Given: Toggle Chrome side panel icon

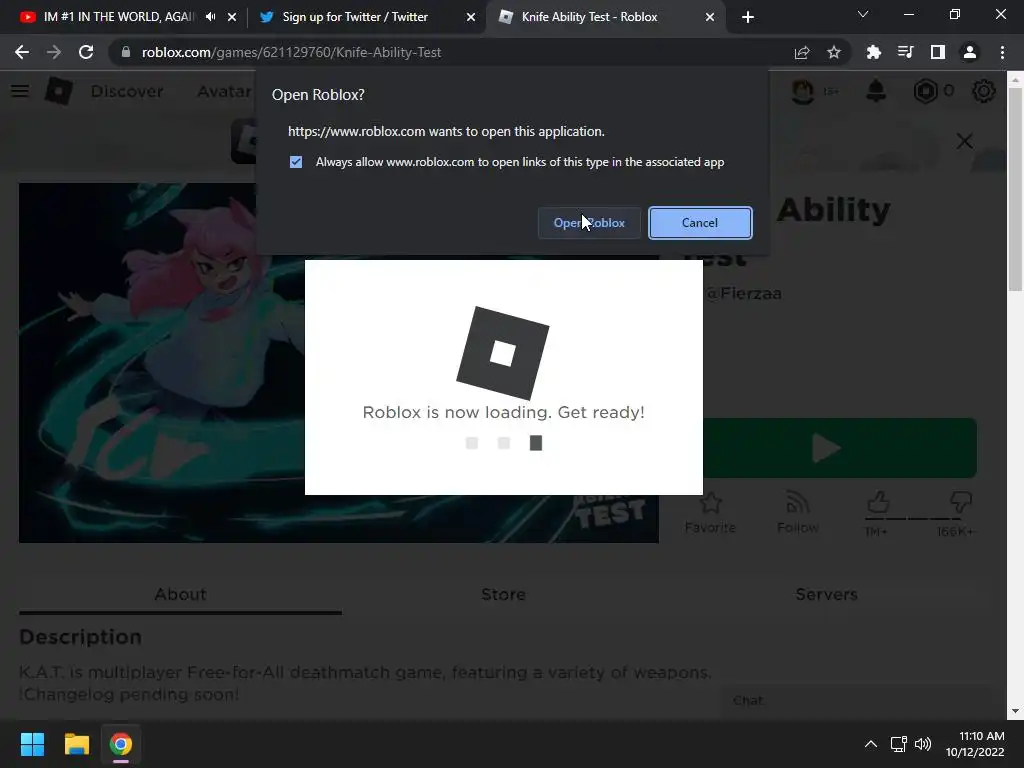Looking at the screenshot, I should click(938, 52).
